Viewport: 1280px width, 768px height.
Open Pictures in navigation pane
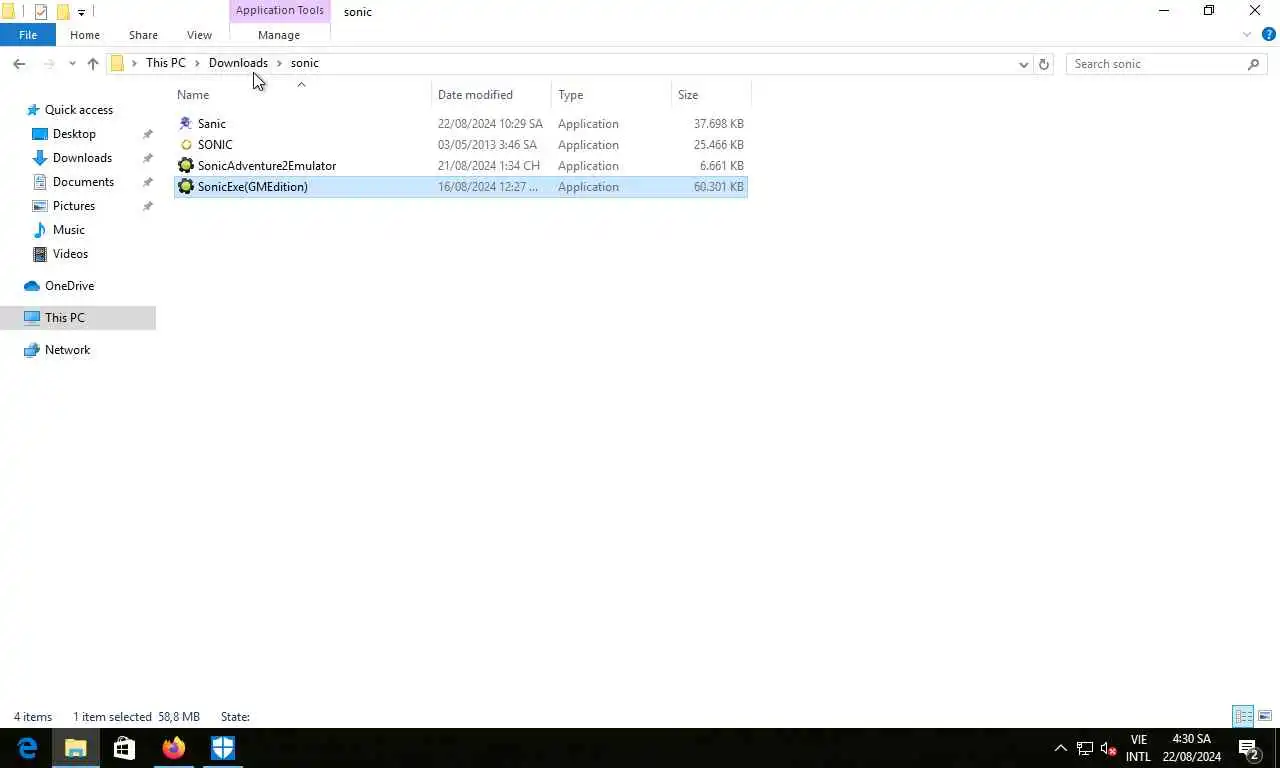point(74,206)
